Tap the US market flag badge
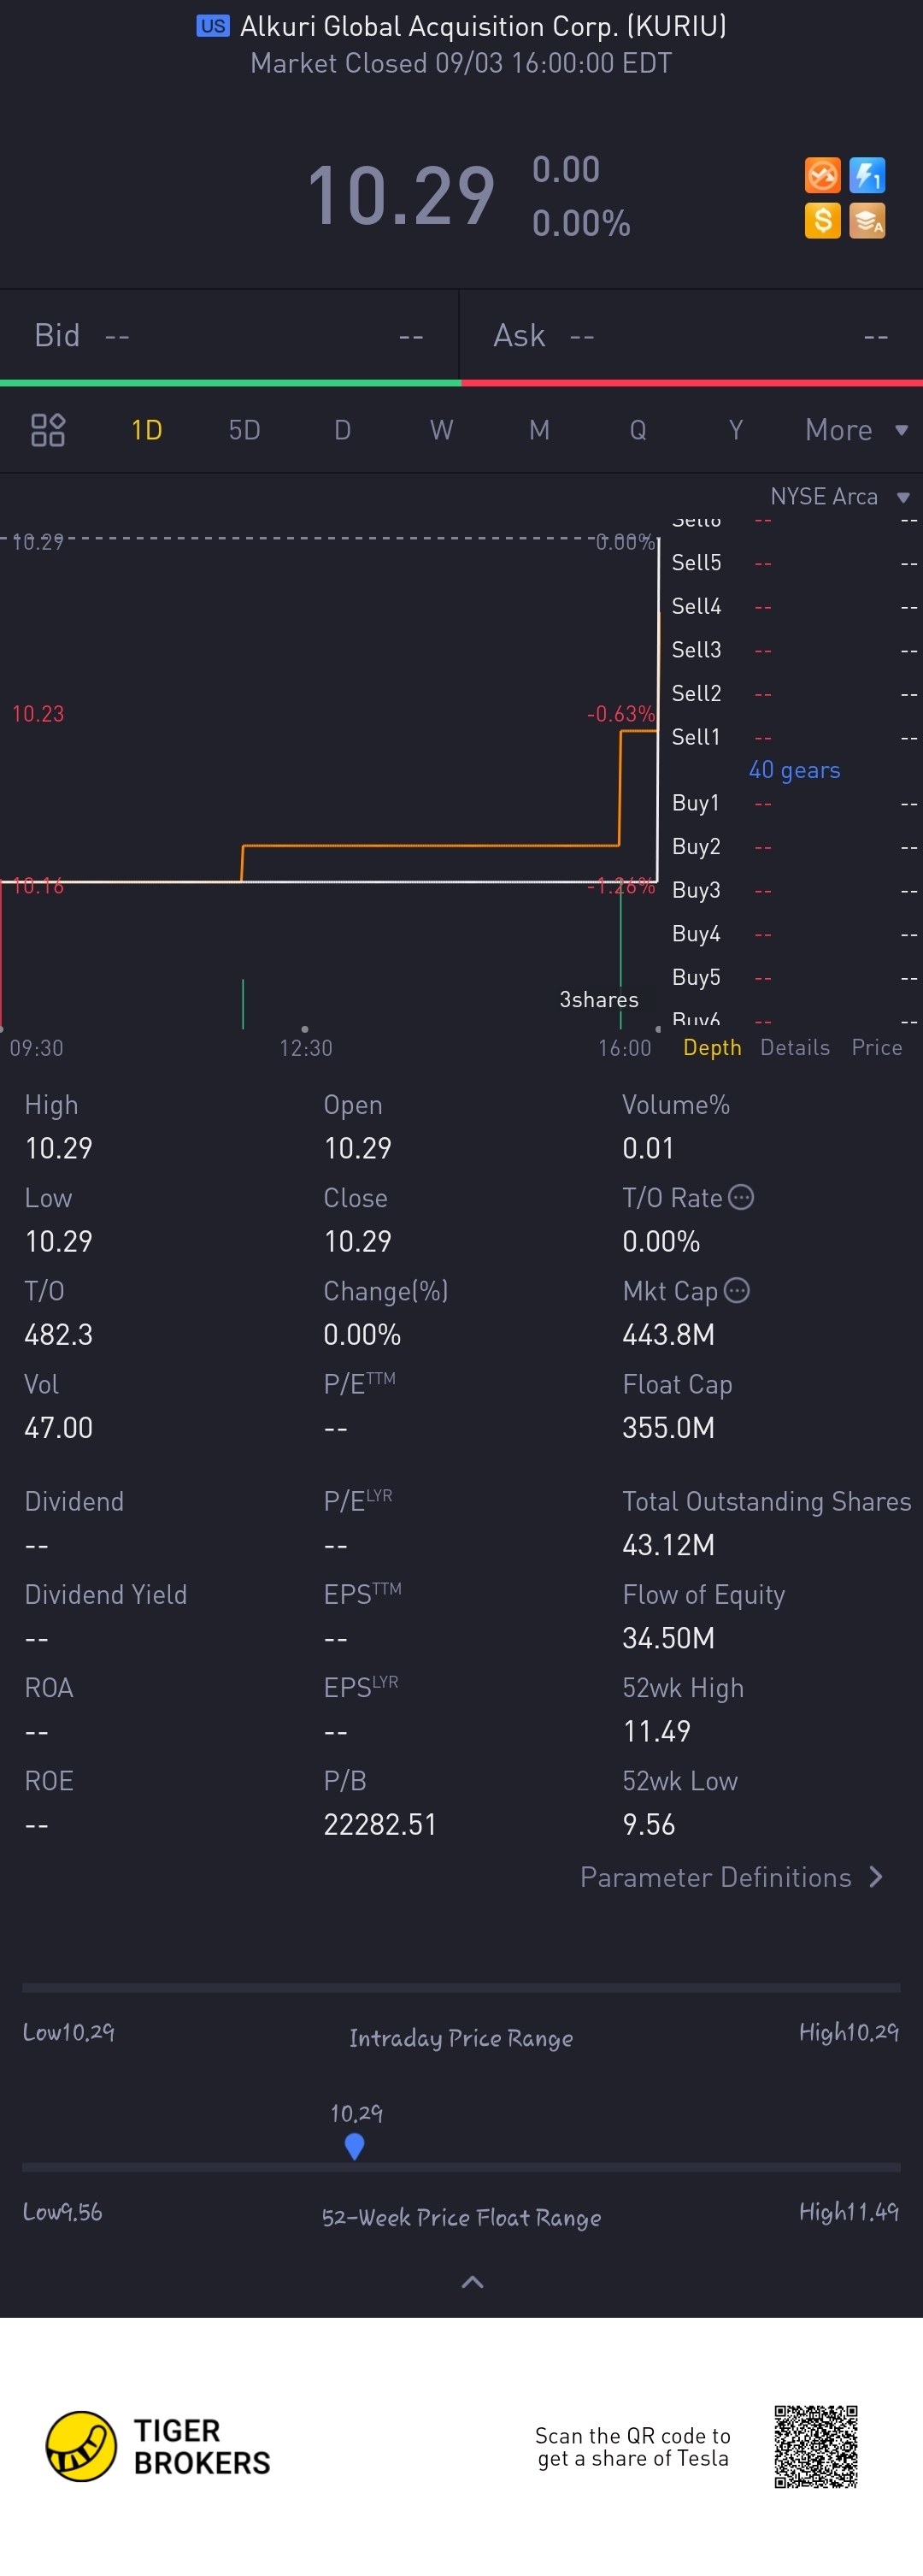Image resolution: width=923 pixels, height=2576 pixels. coord(212,26)
